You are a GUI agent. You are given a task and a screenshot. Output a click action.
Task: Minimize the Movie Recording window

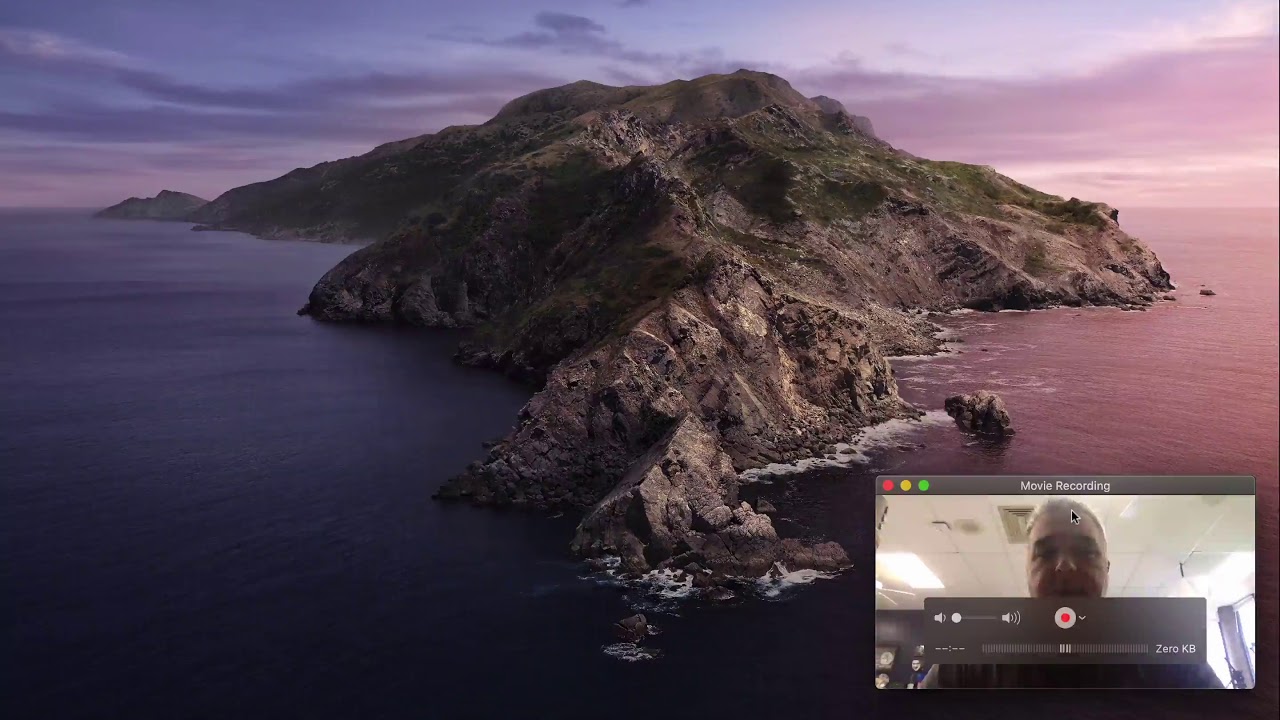click(906, 486)
